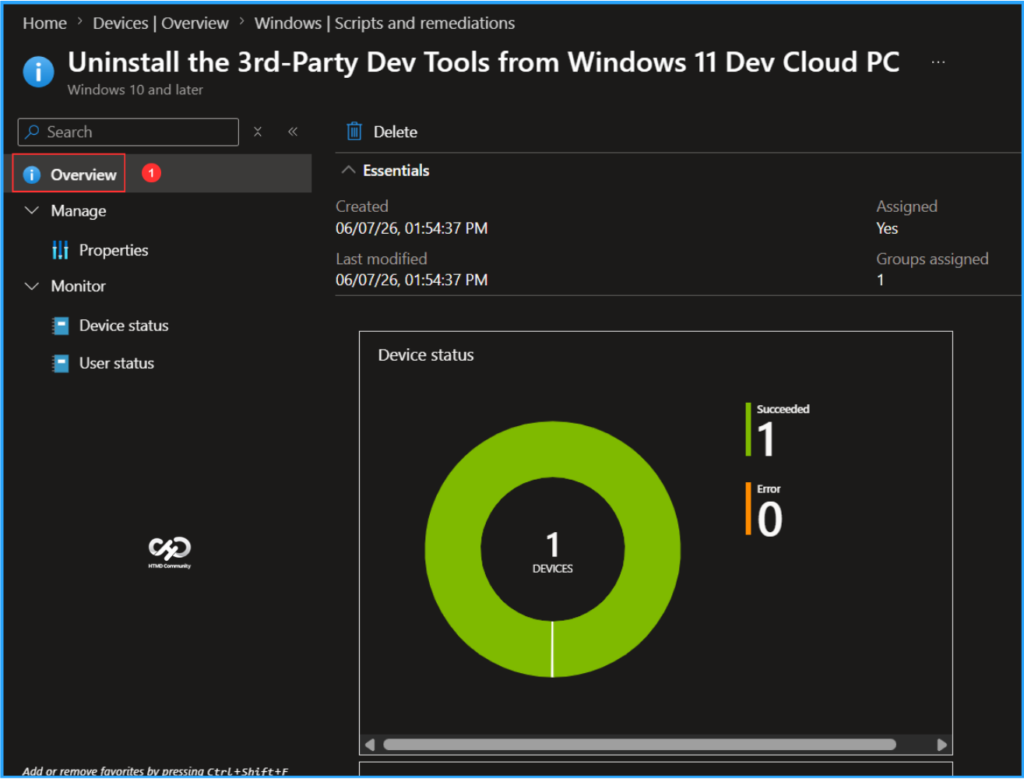Open User status in the sidebar
The image size is (1024, 779).
click(117, 363)
